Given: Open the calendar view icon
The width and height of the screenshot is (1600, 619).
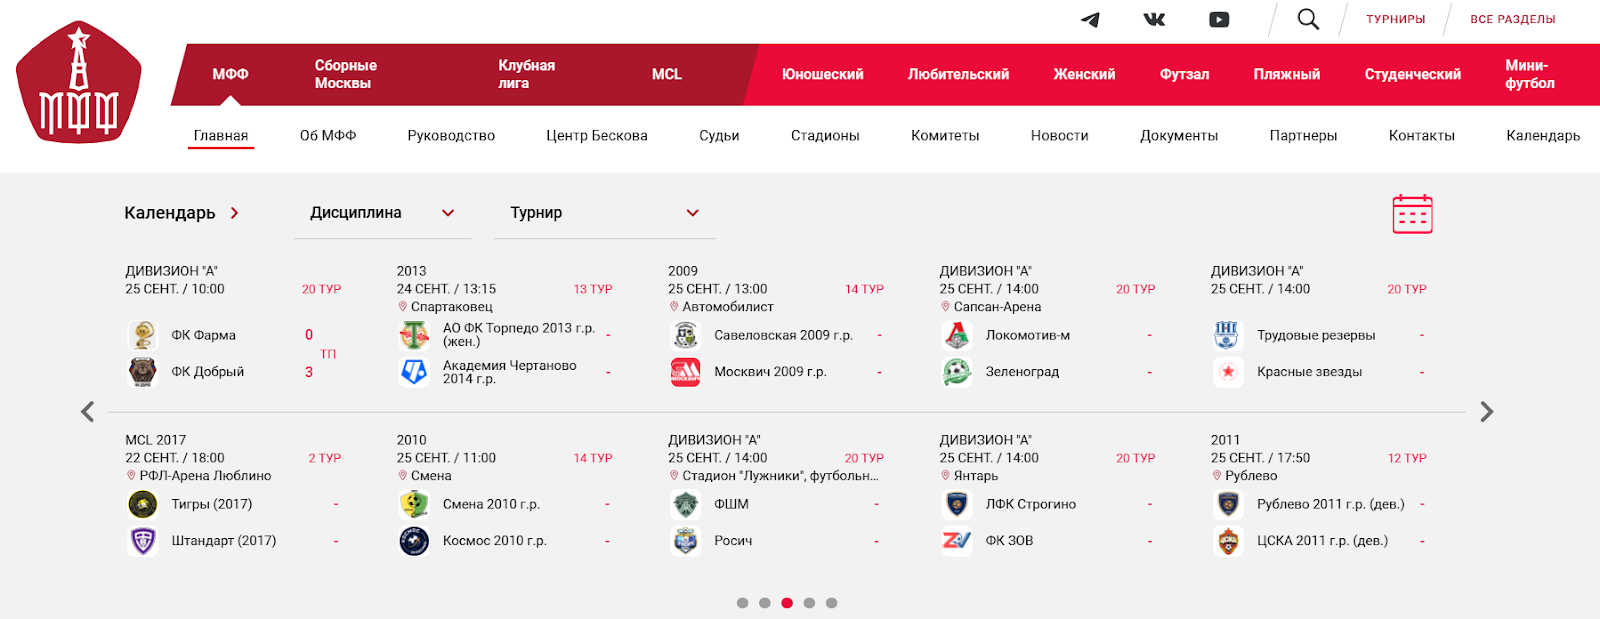Looking at the screenshot, I should click(1412, 214).
